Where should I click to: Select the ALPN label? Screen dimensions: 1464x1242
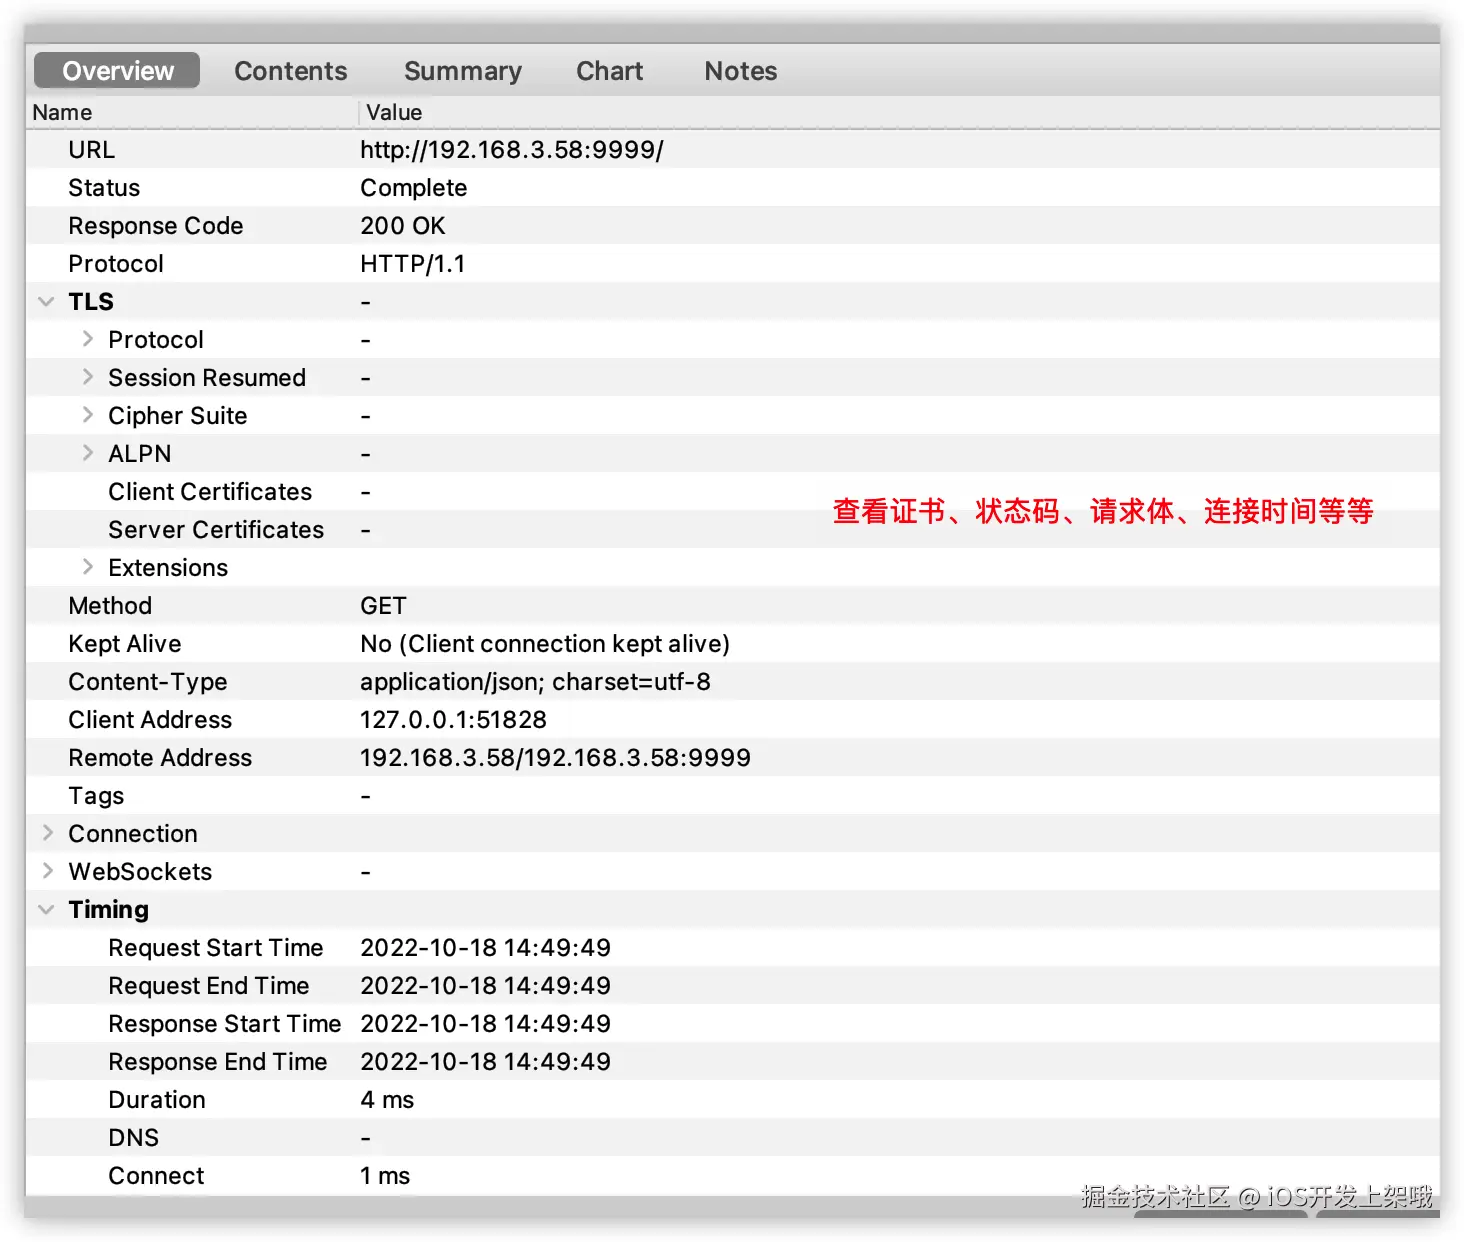tap(140, 454)
